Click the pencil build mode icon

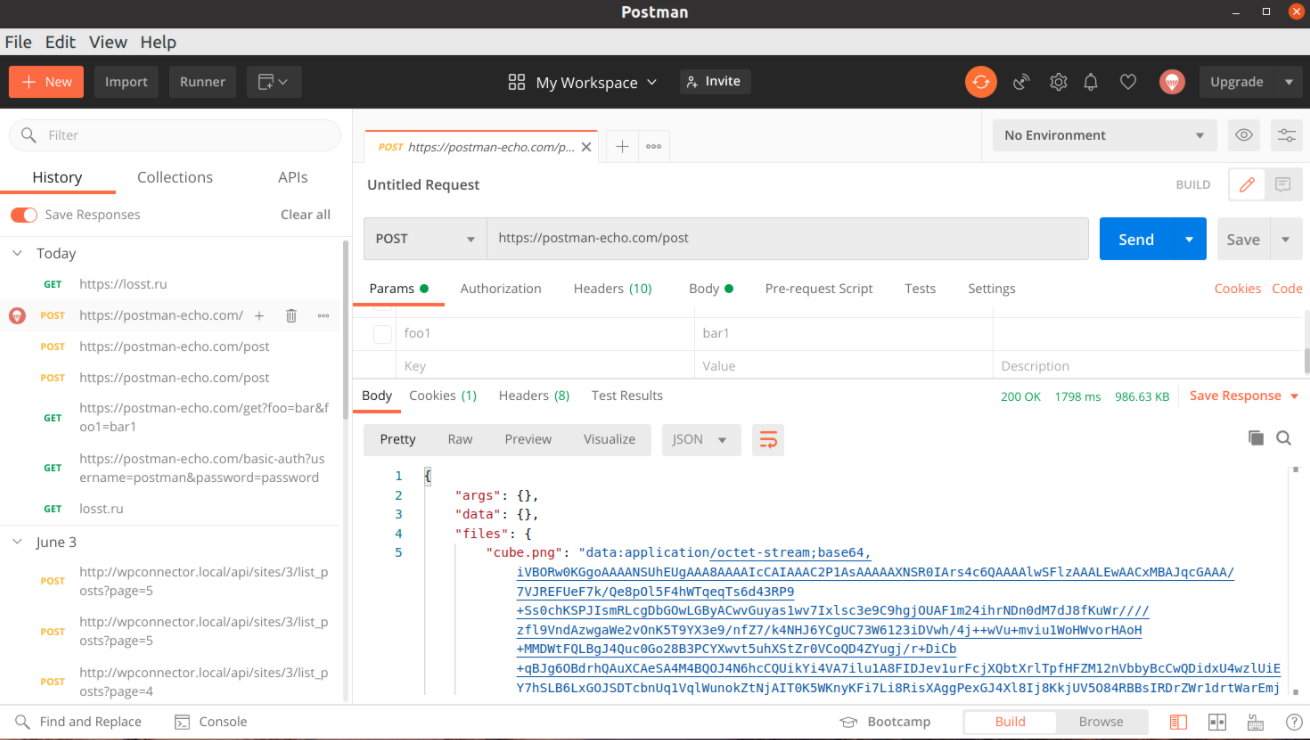(x=1247, y=185)
